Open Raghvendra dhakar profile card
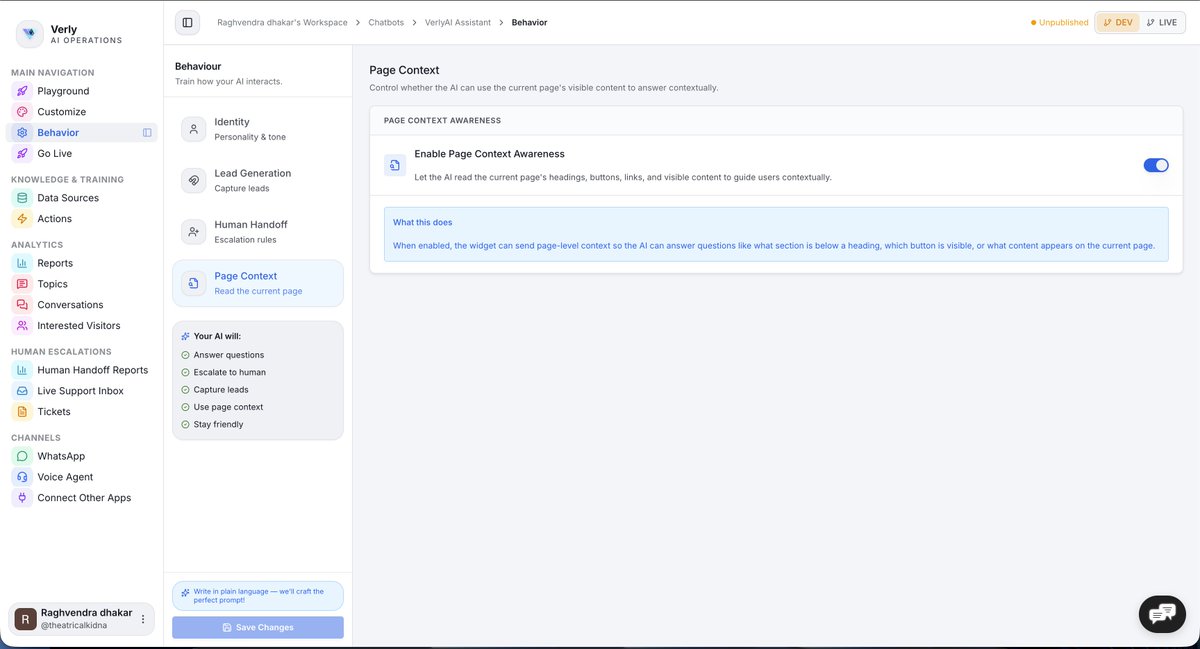Viewport: 1200px width, 649px height. pos(81,619)
